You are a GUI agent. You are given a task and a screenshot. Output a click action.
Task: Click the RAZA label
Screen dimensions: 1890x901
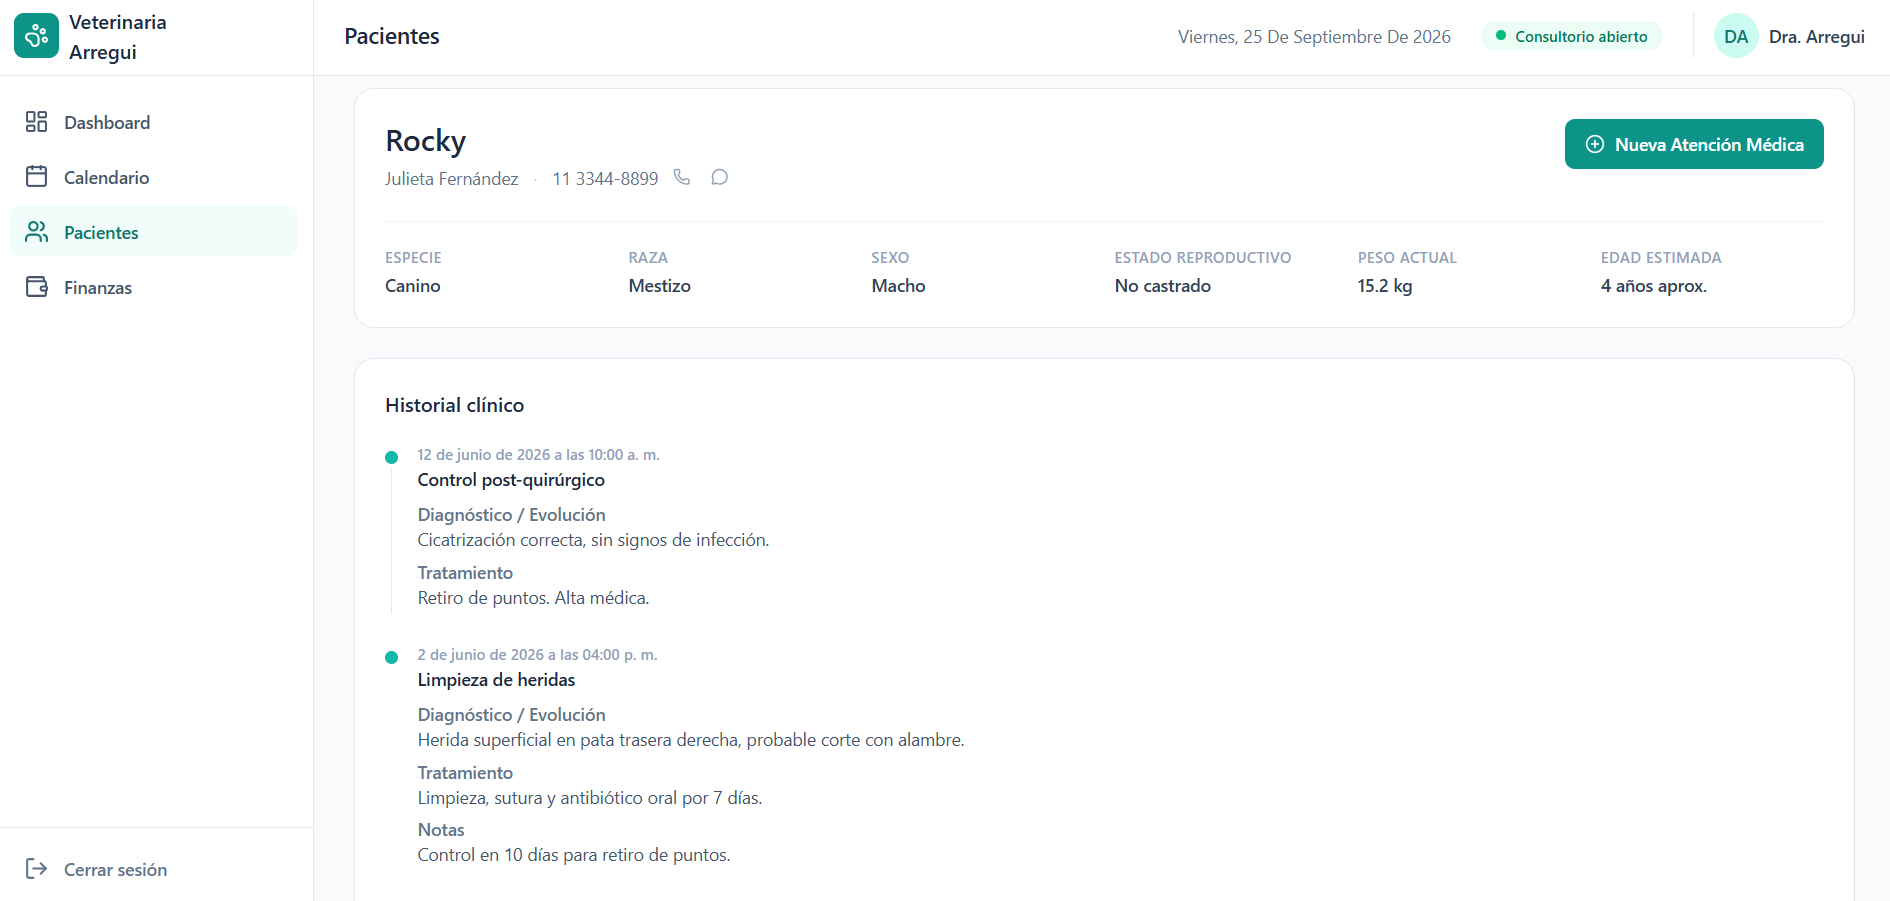[x=648, y=258]
